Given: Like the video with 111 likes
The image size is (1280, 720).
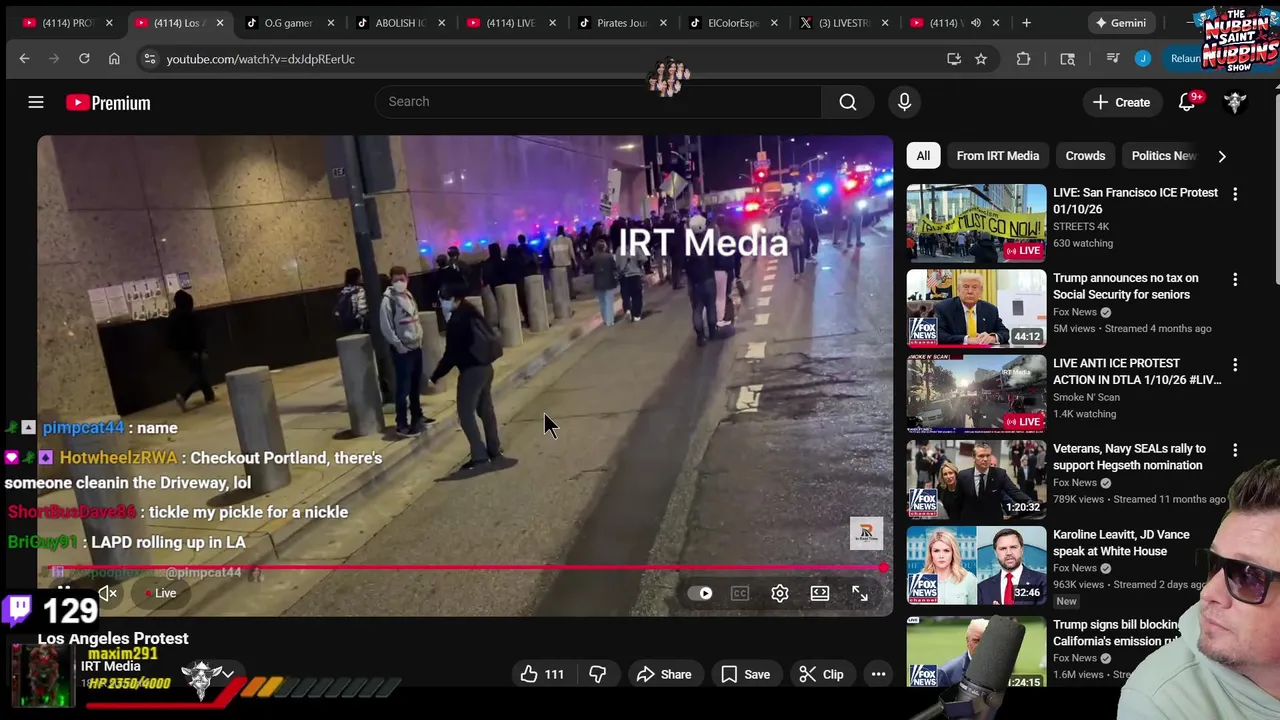Looking at the screenshot, I should click(x=542, y=674).
